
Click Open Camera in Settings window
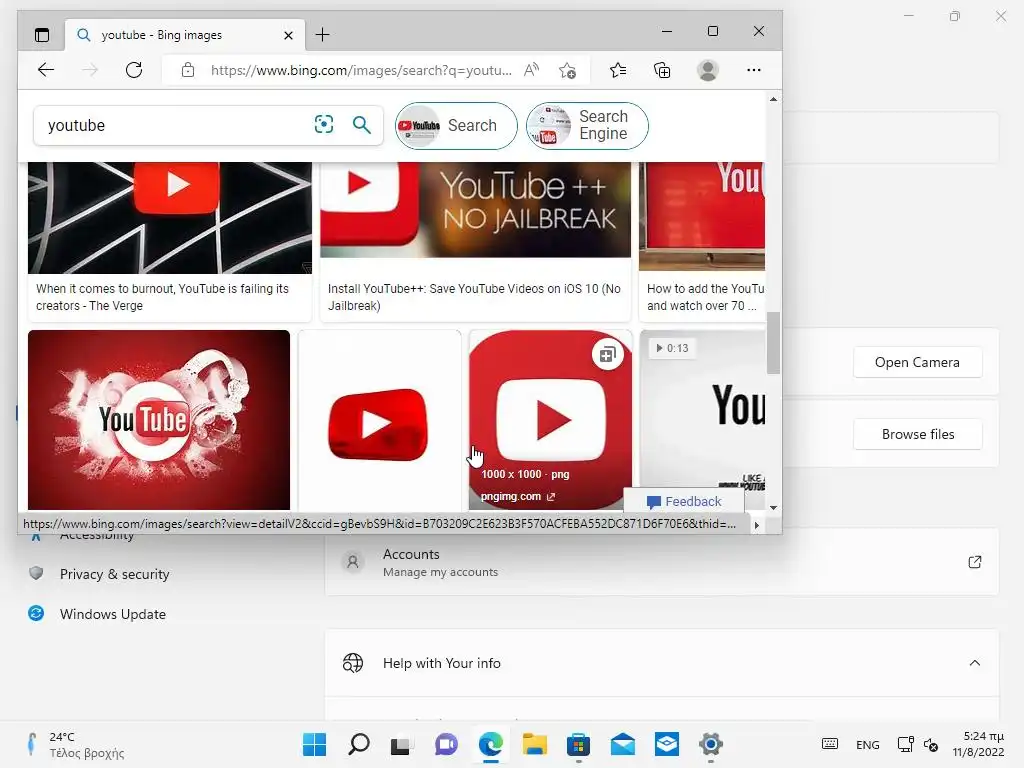coord(918,362)
